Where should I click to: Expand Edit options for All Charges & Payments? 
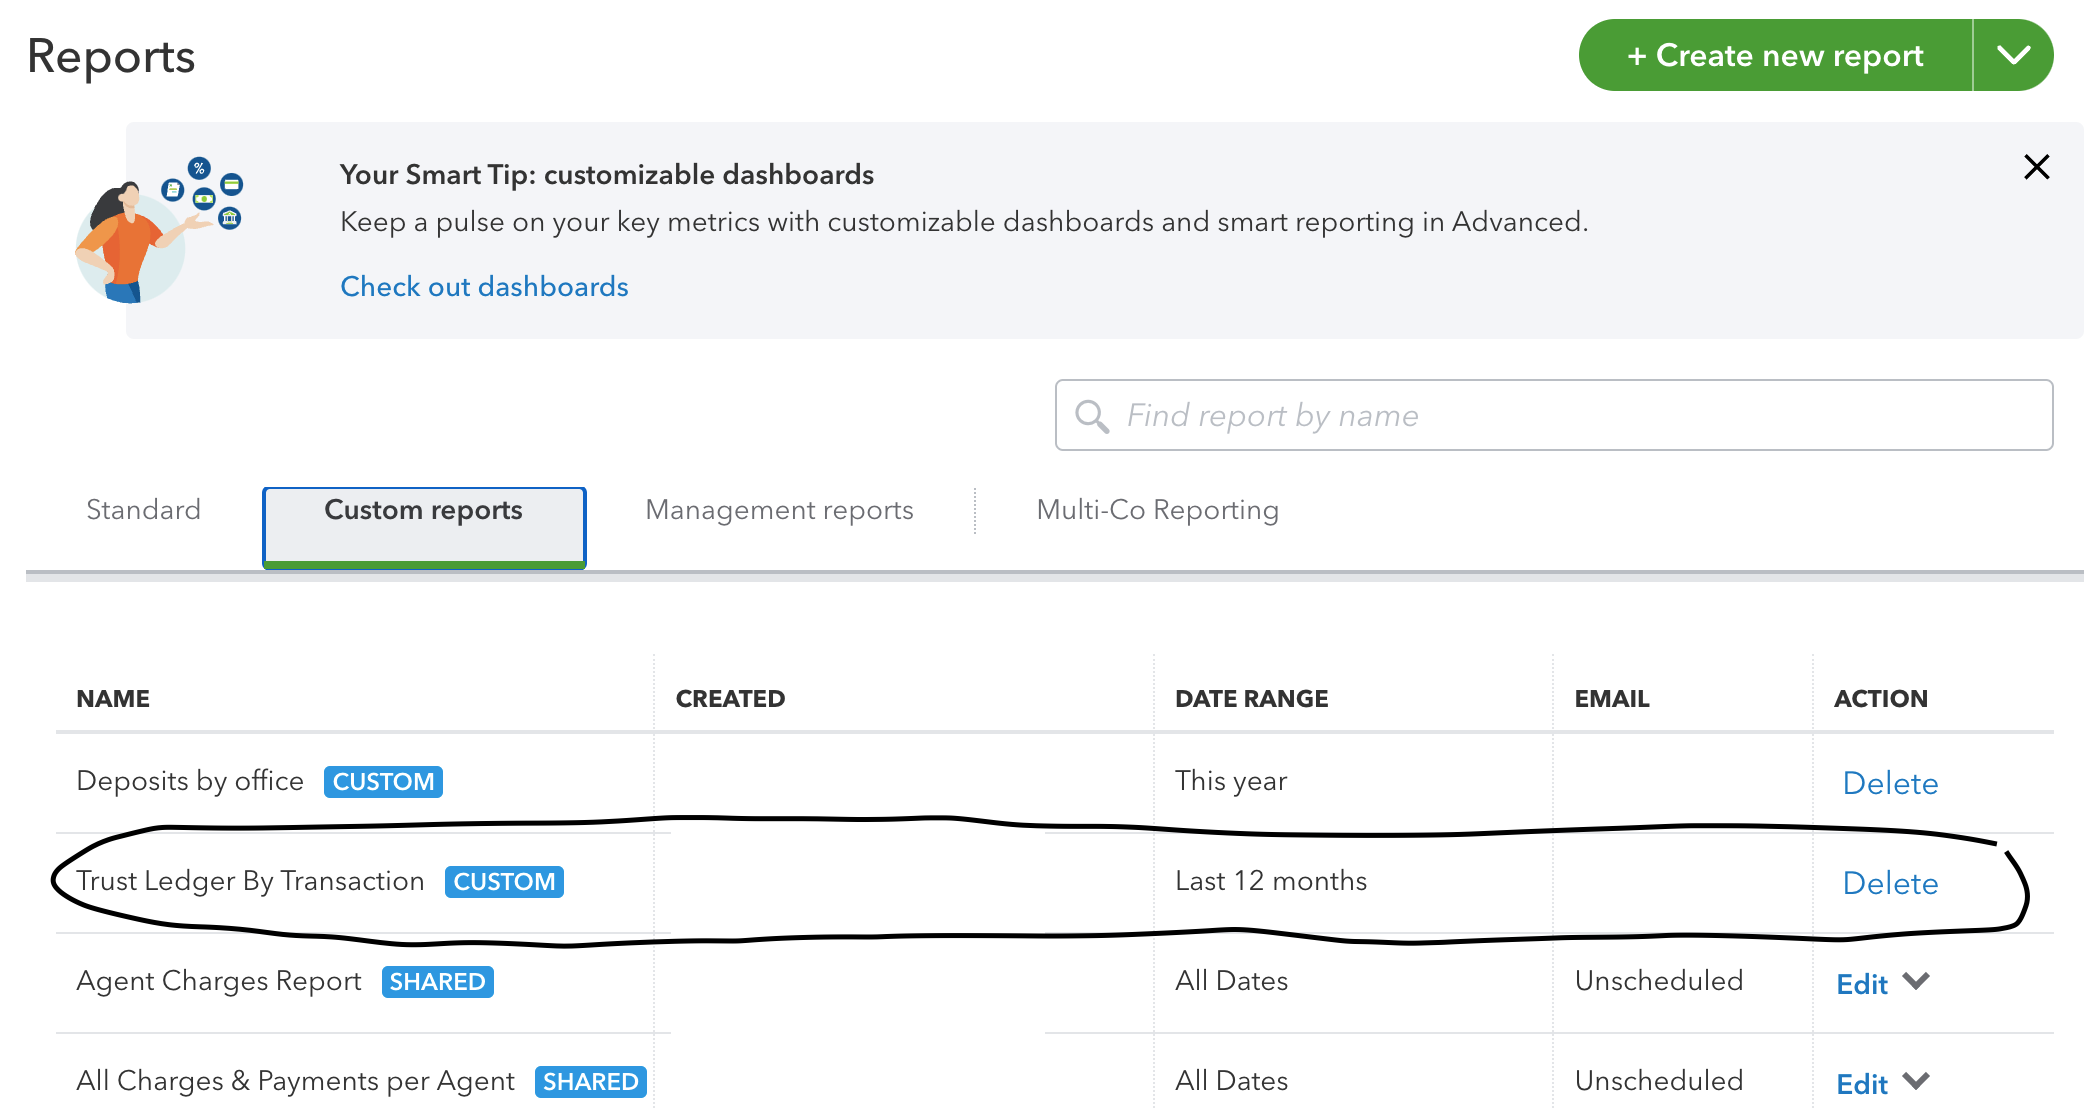click(1916, 1082)
